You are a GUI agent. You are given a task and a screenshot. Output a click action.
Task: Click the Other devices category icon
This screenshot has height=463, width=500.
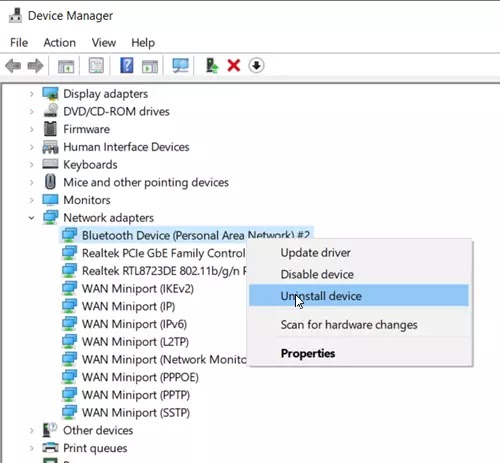(50, 430)
